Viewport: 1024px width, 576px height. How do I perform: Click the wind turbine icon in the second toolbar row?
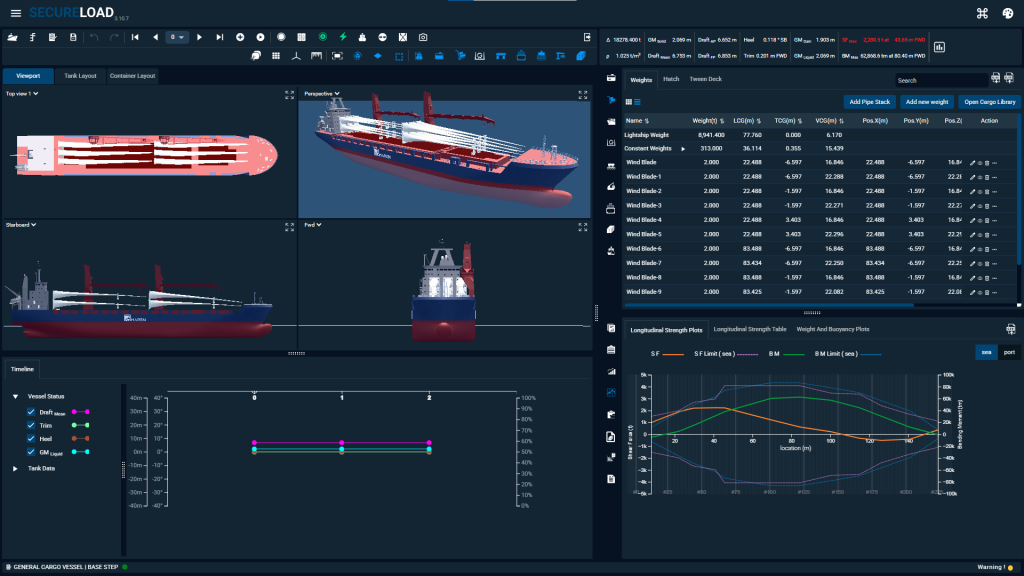[x=295, y=56]
